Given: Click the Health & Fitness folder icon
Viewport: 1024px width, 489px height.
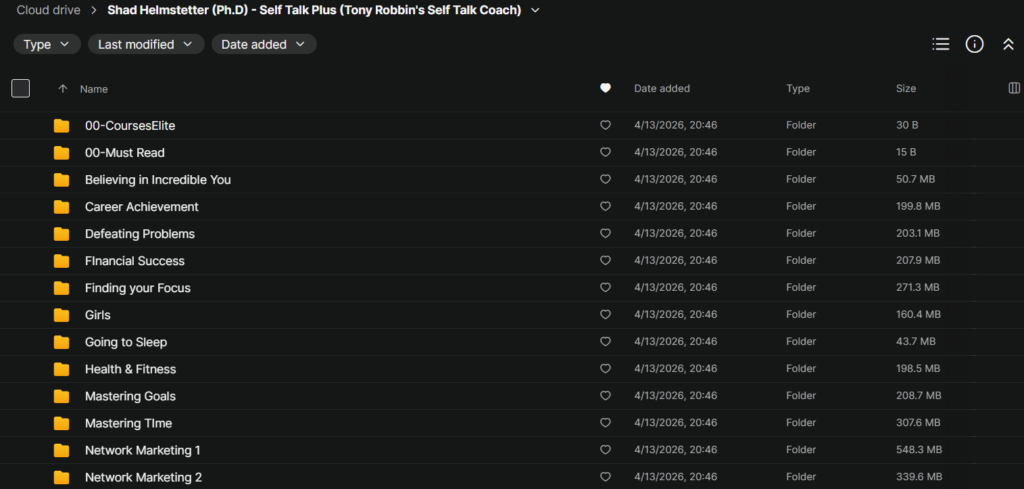Looking at the screenshot, I should pos(62,369).
